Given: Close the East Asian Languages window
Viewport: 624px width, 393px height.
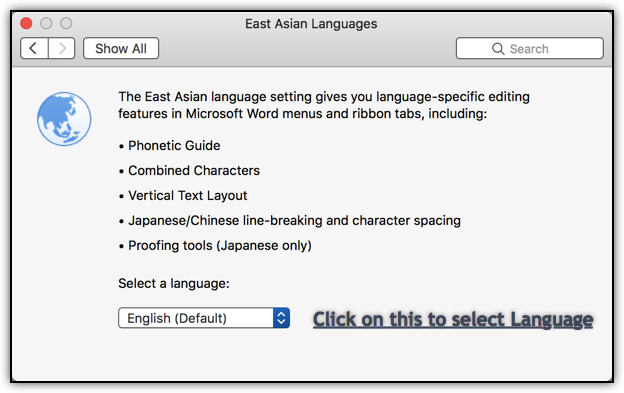Looking at the screenshot, I should click(26, 23).
